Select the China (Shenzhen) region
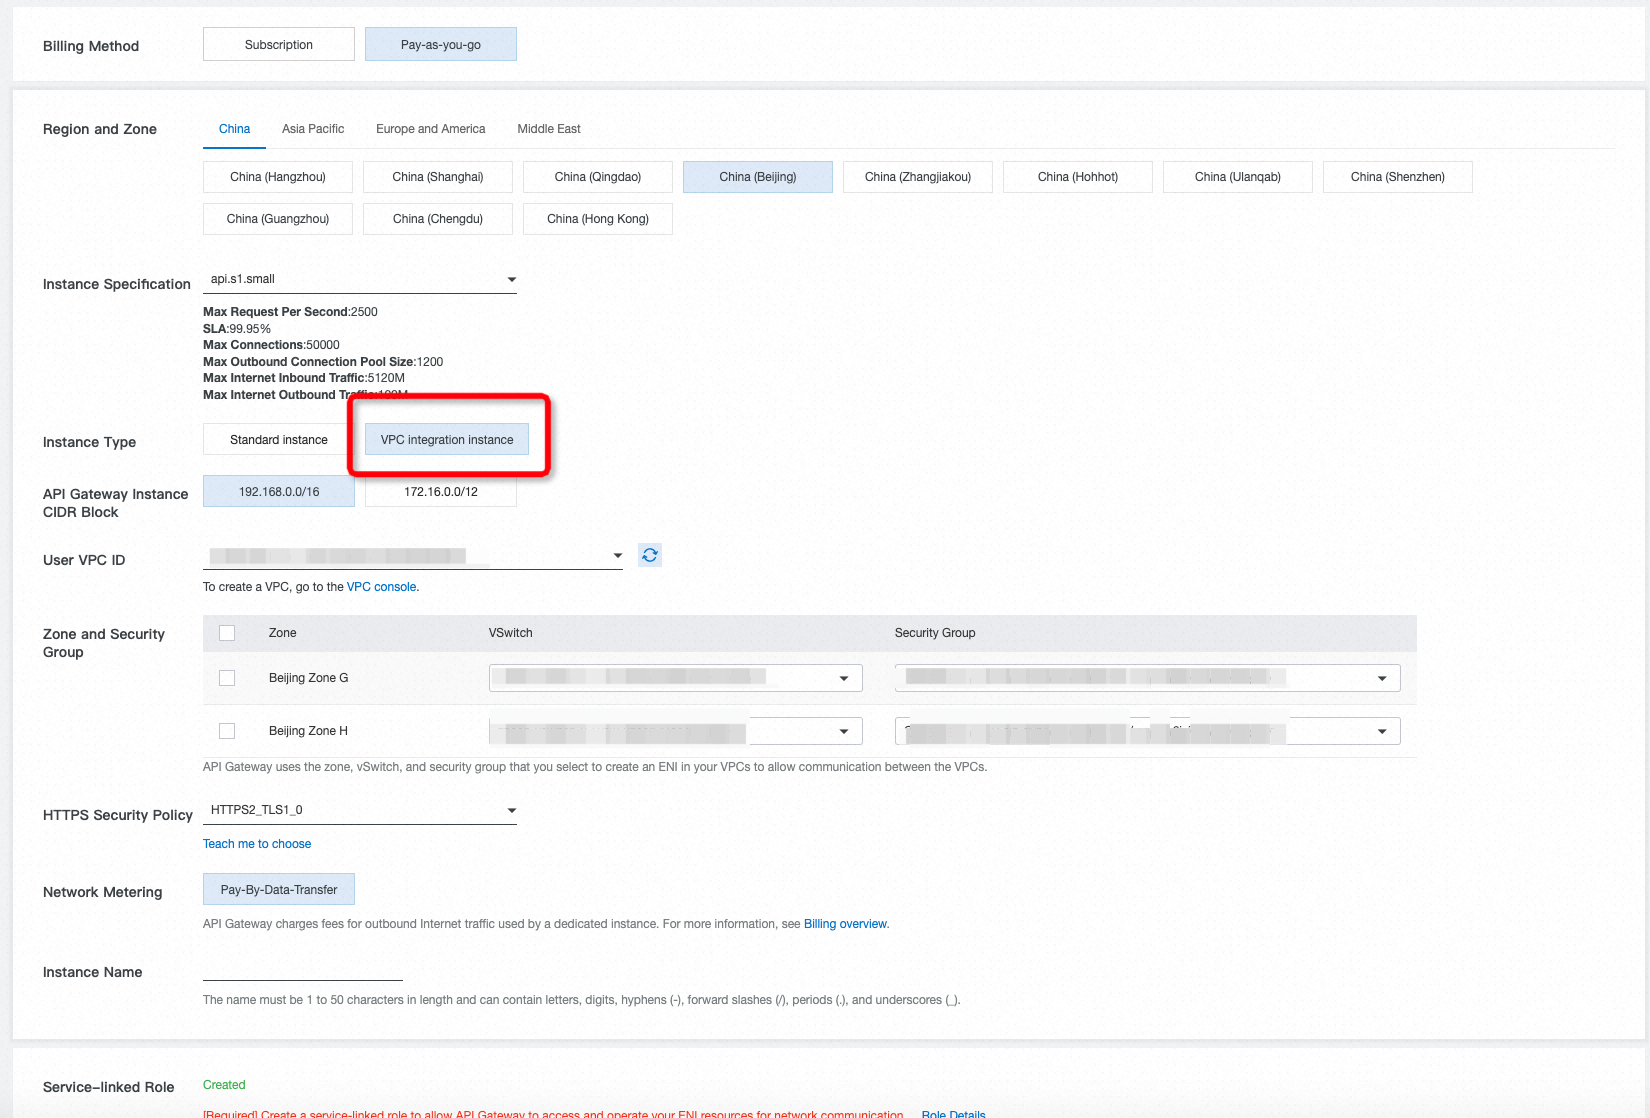The height and width of the screenshot is (1118, 1650). 1397,176
